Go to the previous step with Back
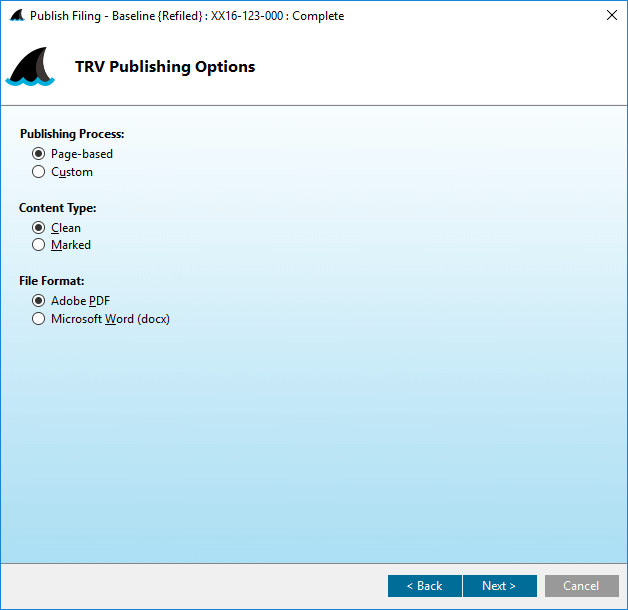 click(425, 586)
